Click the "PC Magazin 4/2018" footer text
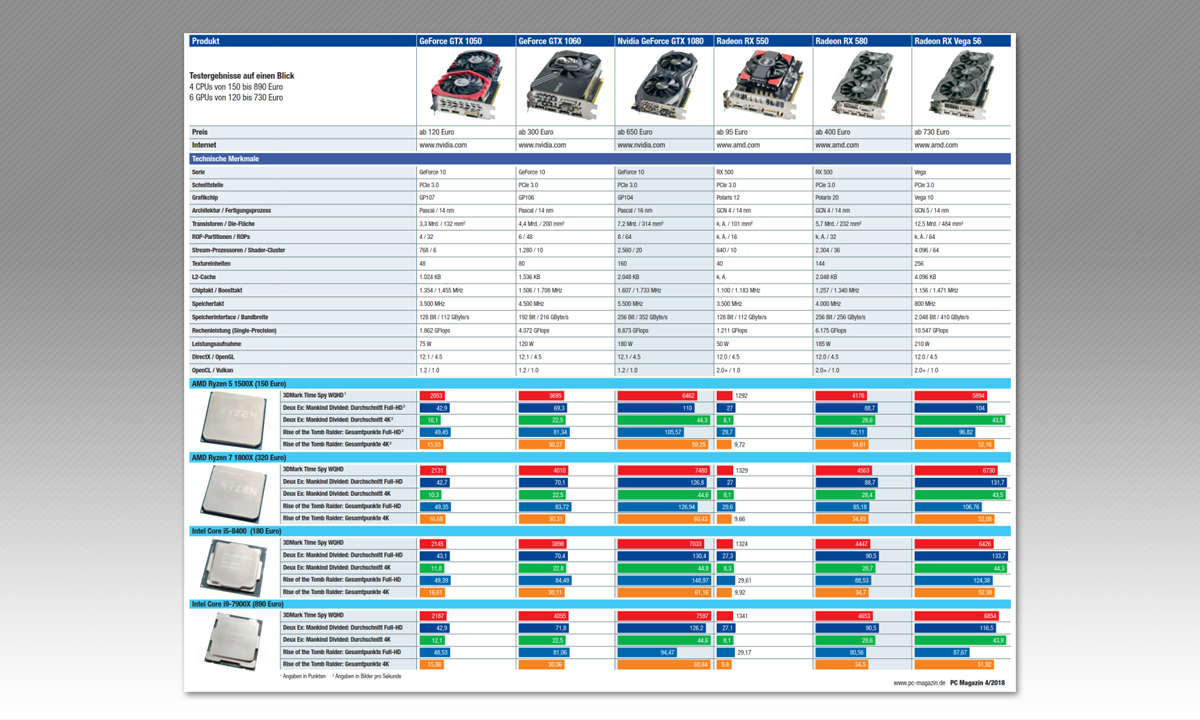This screenshot has height=720, width=1200. click(978, 683)
